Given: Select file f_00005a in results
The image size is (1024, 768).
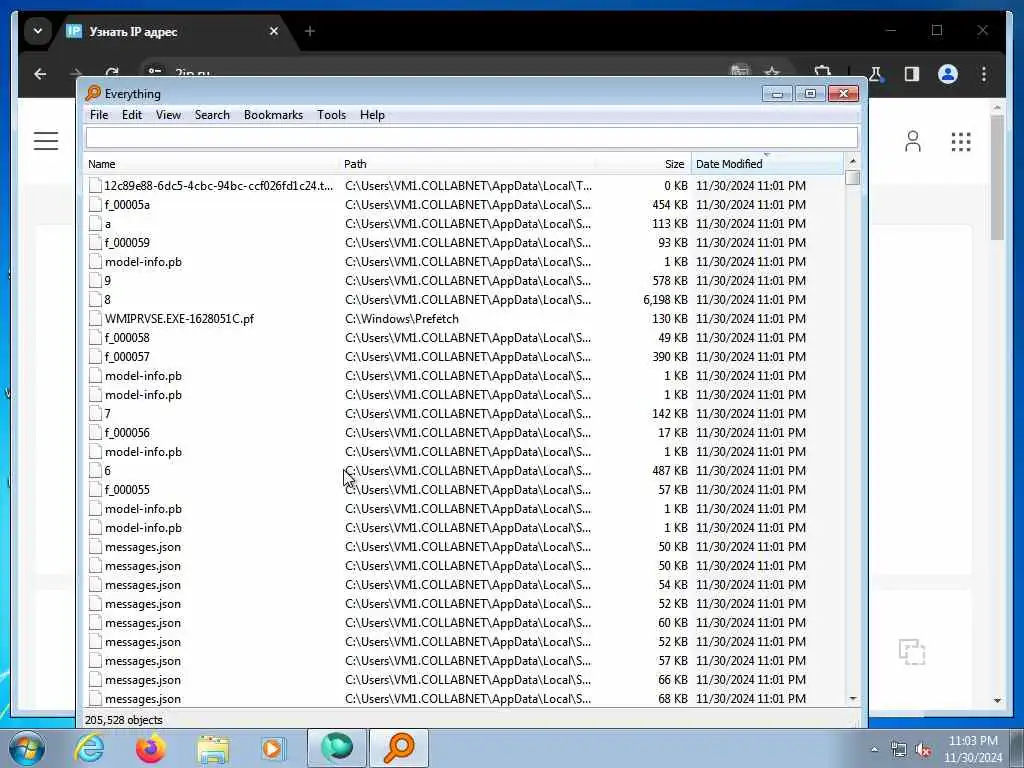Looking at the screenshot, I should click(127, 204).
